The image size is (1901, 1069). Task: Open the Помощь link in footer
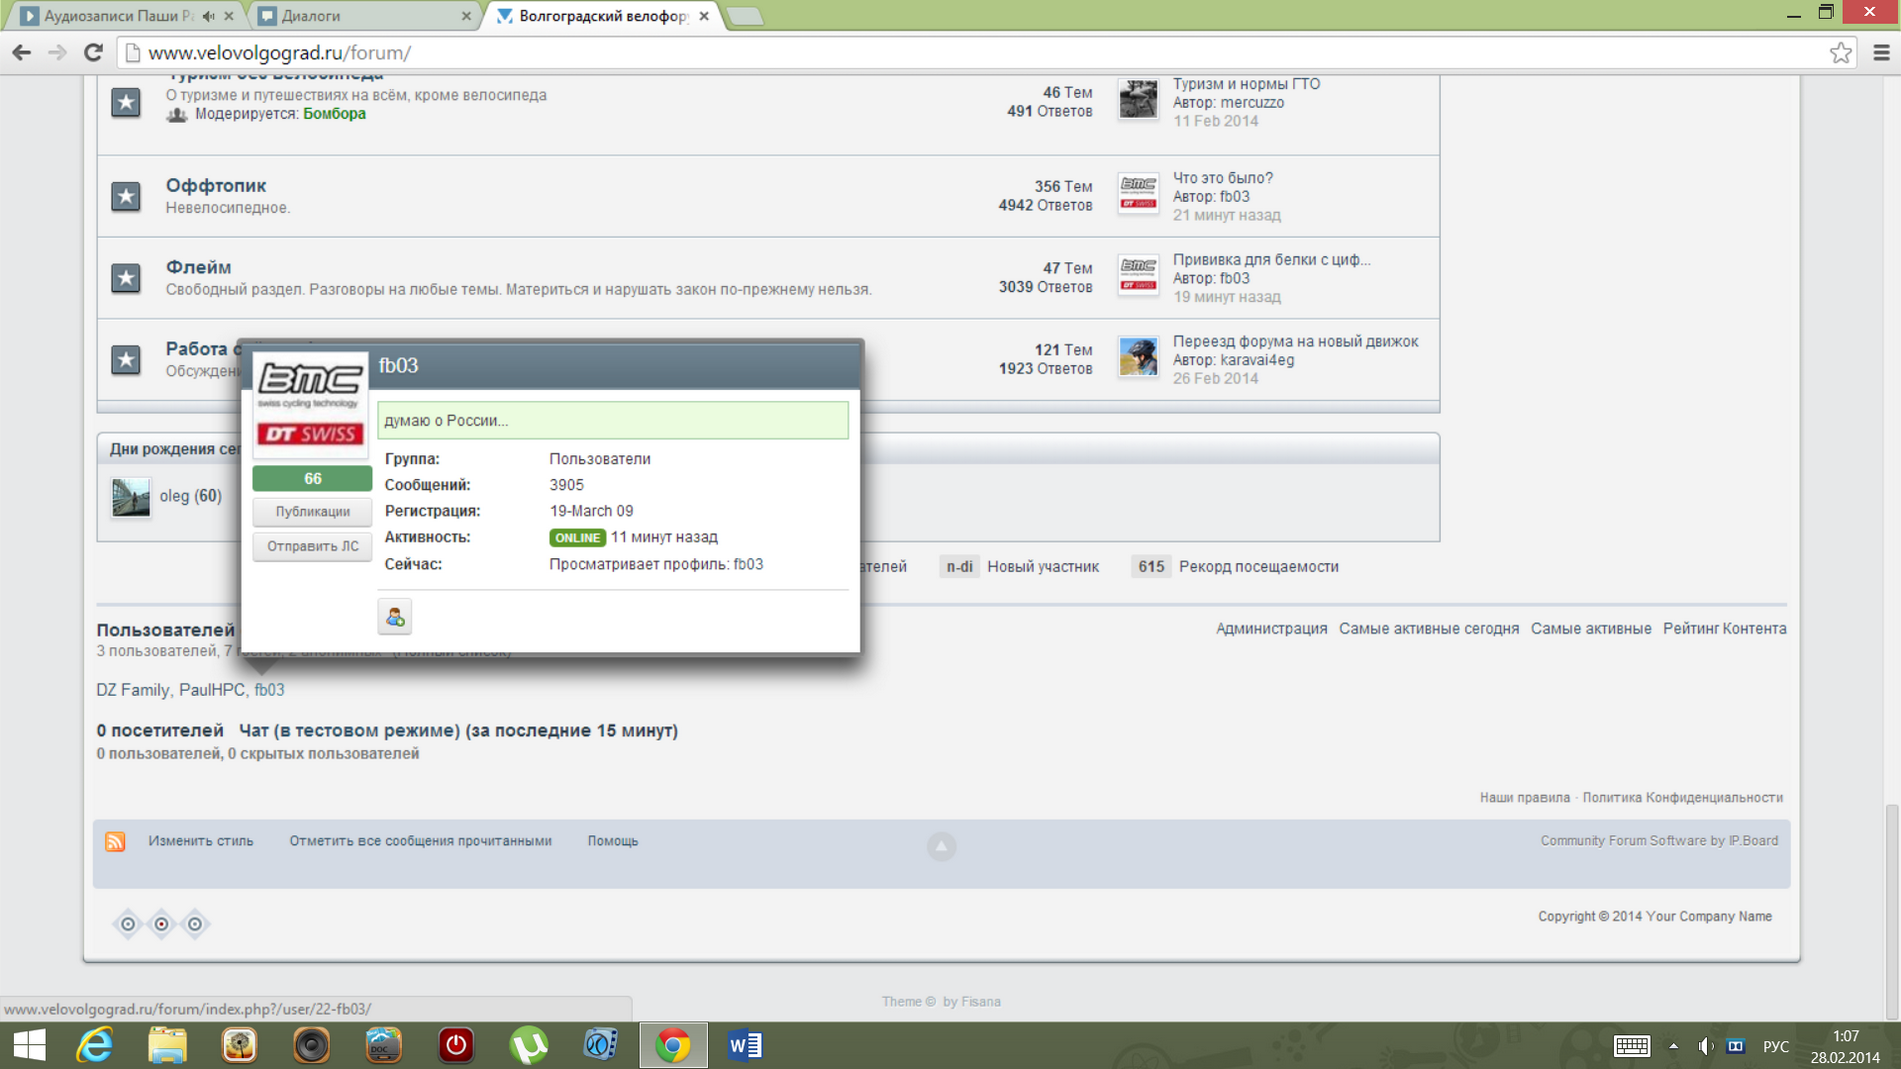612,841
